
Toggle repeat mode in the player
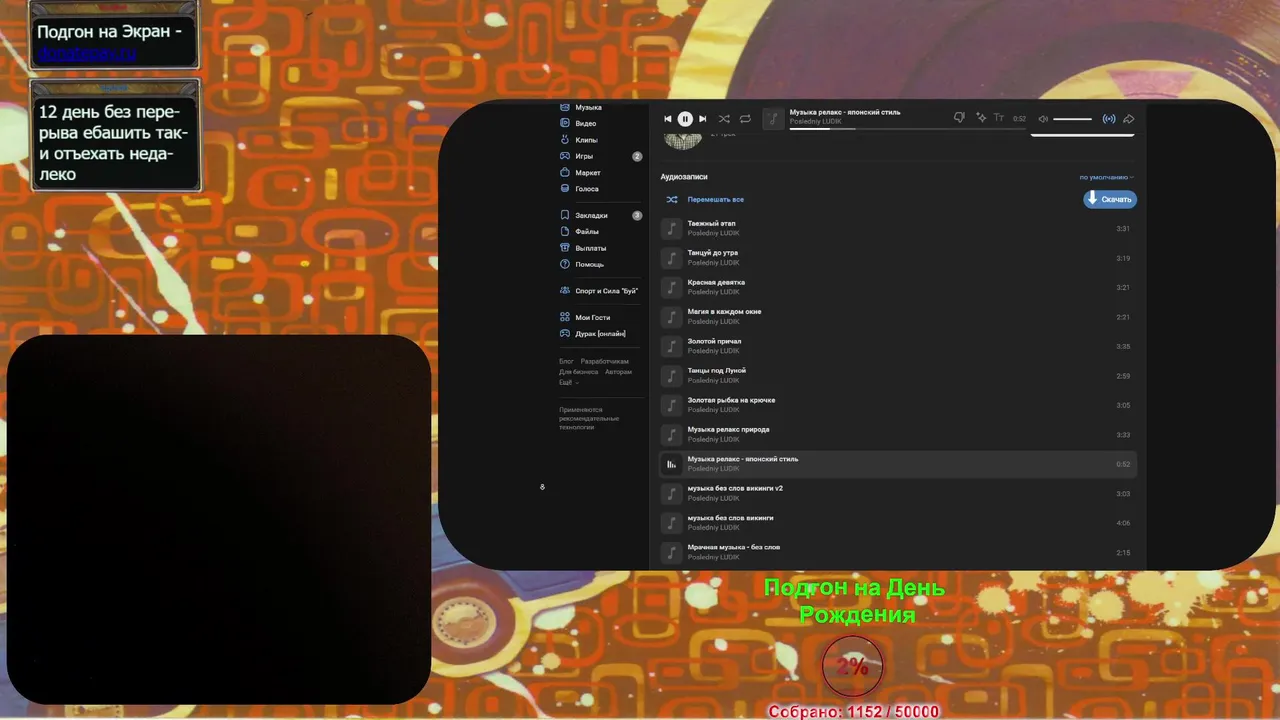pyautogui.click(x=745, y=119)
